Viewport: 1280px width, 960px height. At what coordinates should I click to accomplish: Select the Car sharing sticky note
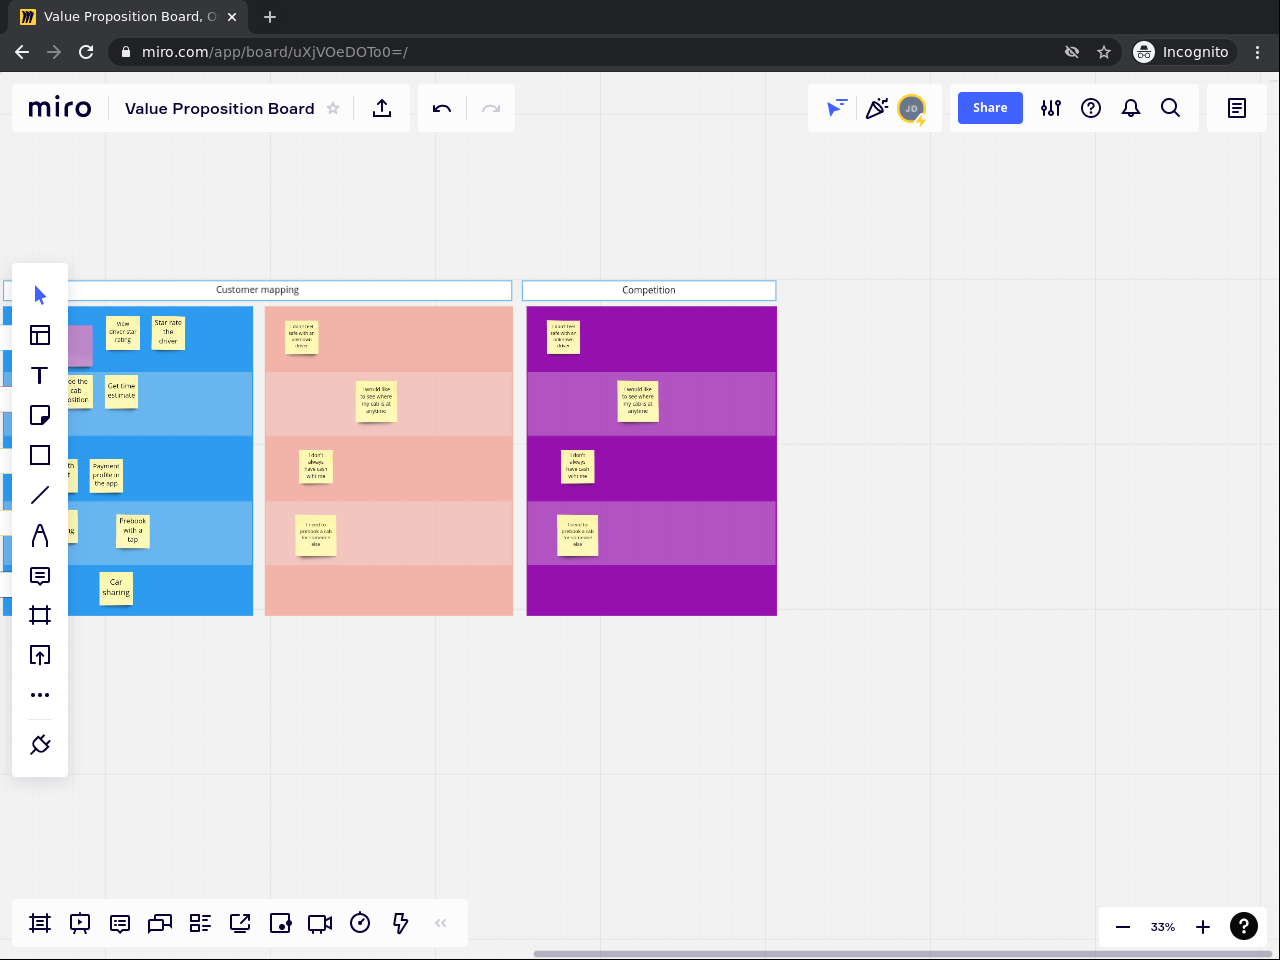116,588
